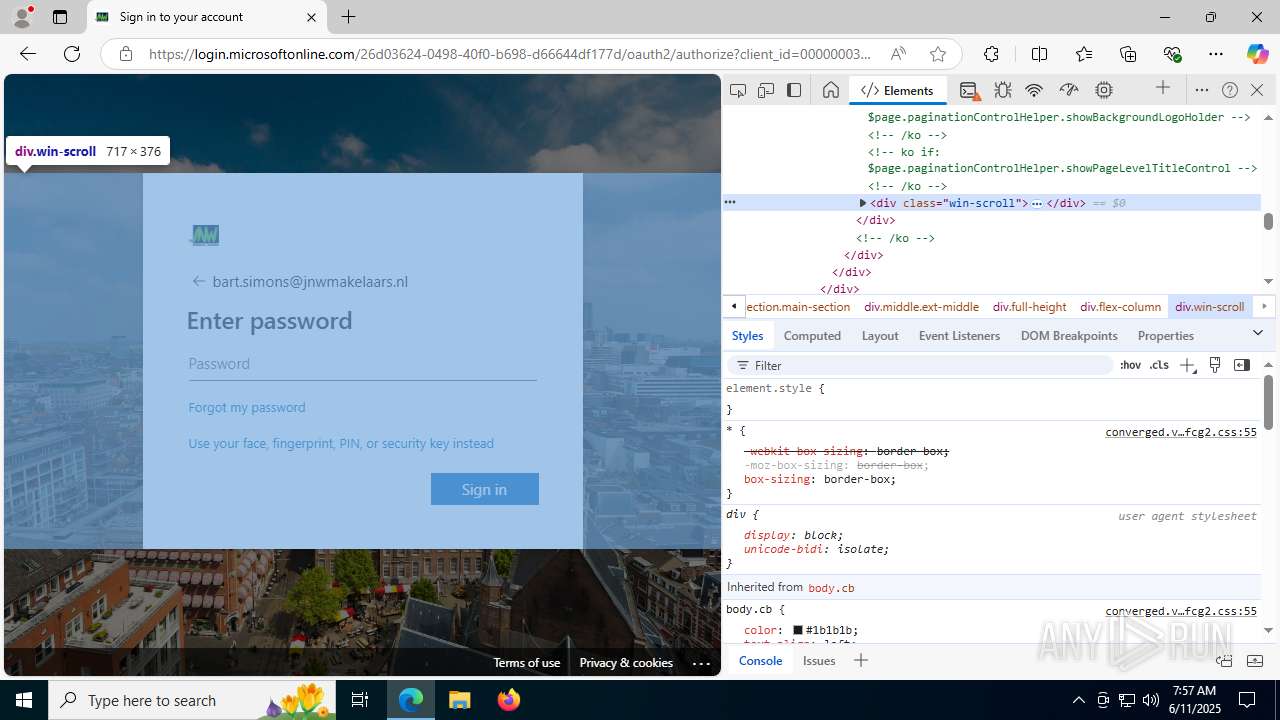Open converged css link for body.cb rule

(1180, 611)
